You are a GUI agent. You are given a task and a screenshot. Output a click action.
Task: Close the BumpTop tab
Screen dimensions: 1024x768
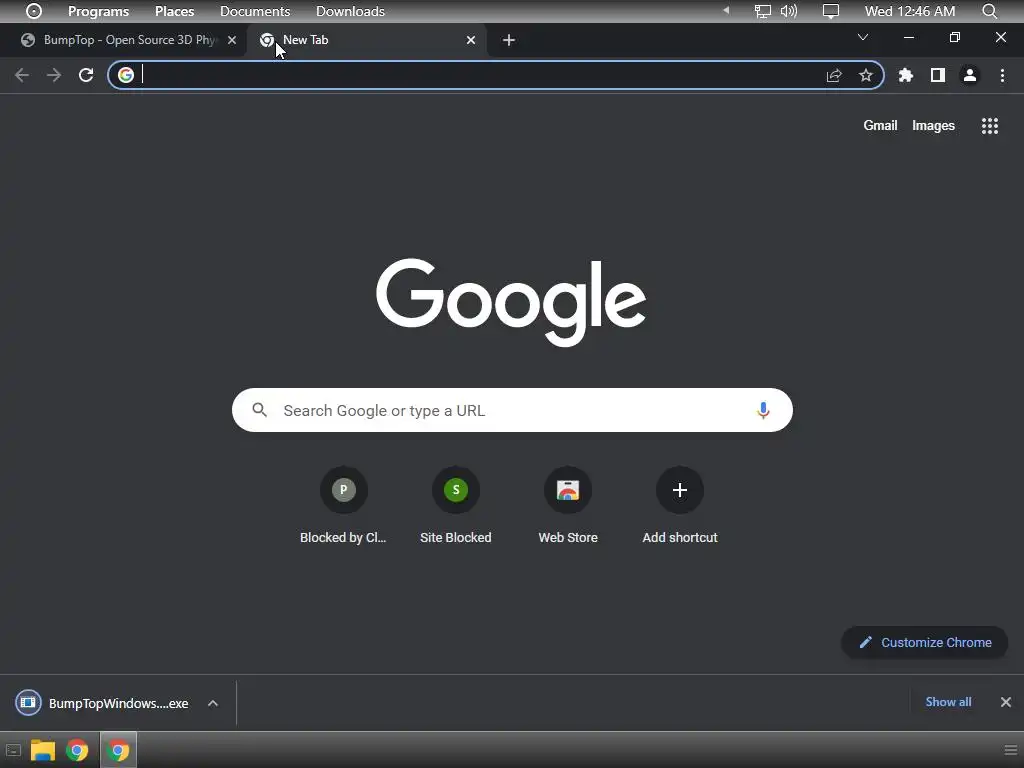232,40
